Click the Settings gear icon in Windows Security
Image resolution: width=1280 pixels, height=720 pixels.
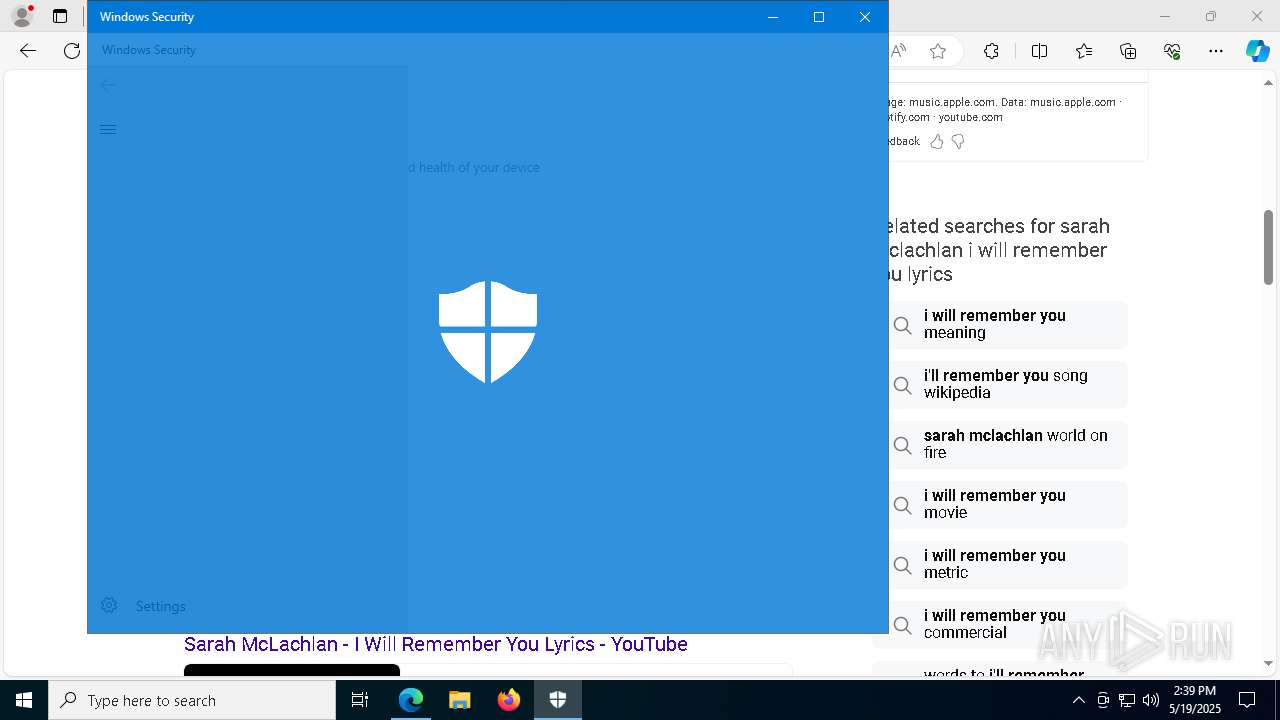109,605
